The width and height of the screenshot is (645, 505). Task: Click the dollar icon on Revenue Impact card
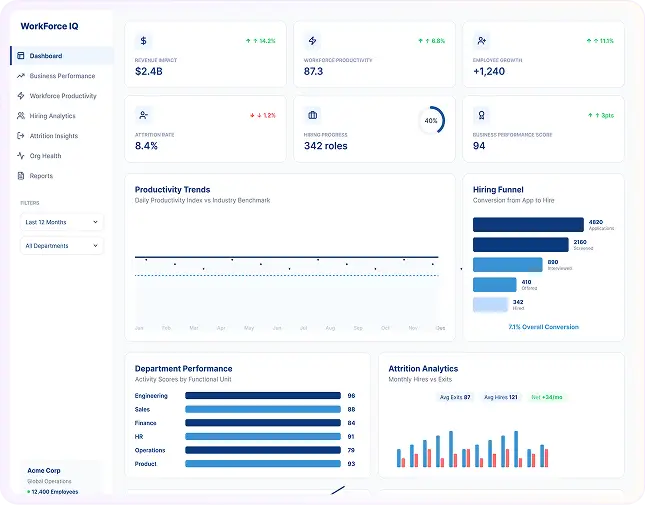pos(143,41)
